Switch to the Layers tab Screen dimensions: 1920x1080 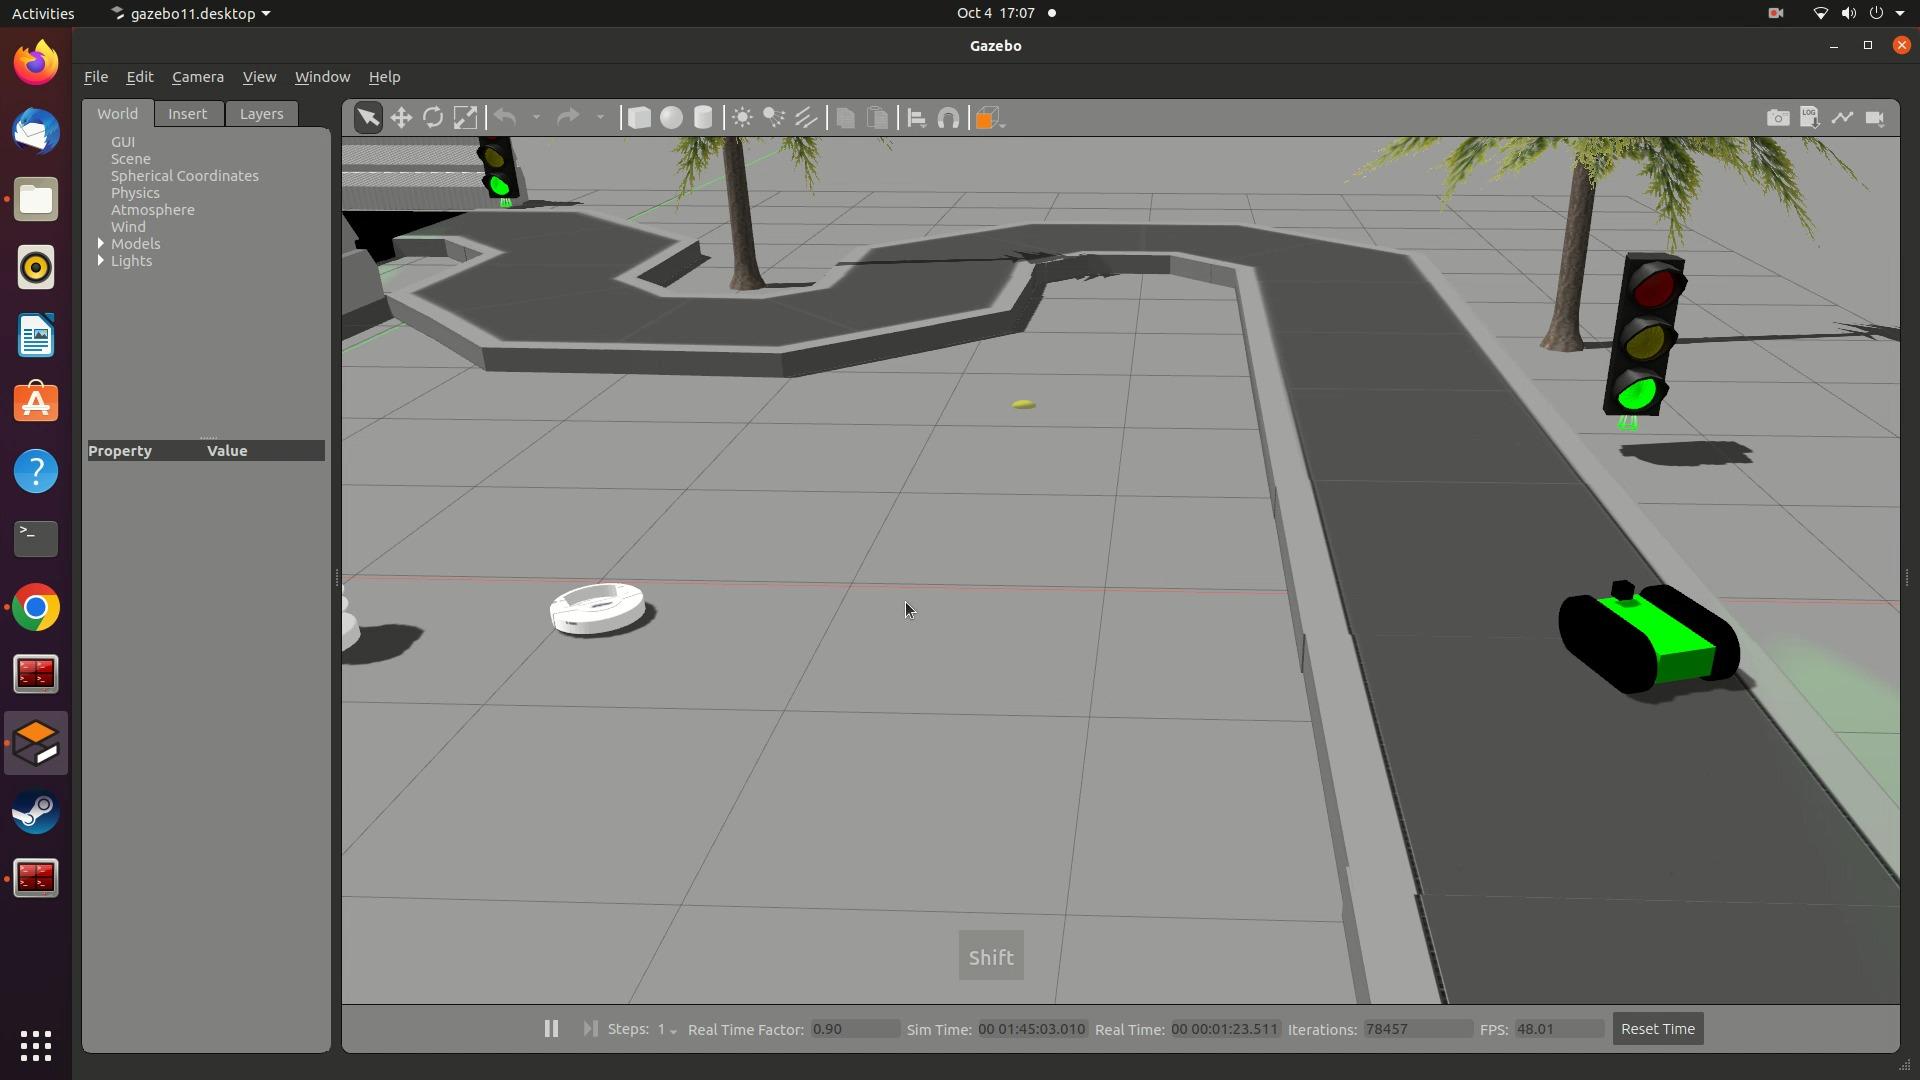click(261, 114)
